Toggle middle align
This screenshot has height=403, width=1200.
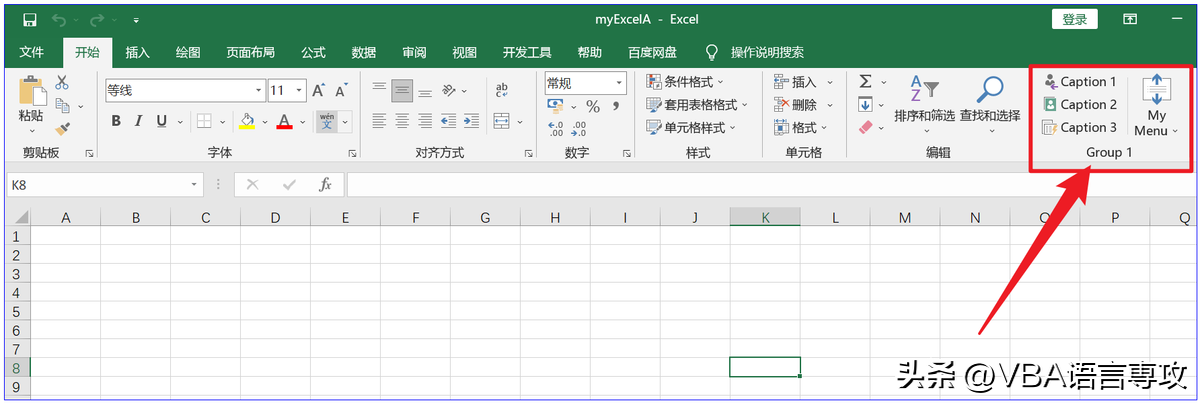point(402,90)
